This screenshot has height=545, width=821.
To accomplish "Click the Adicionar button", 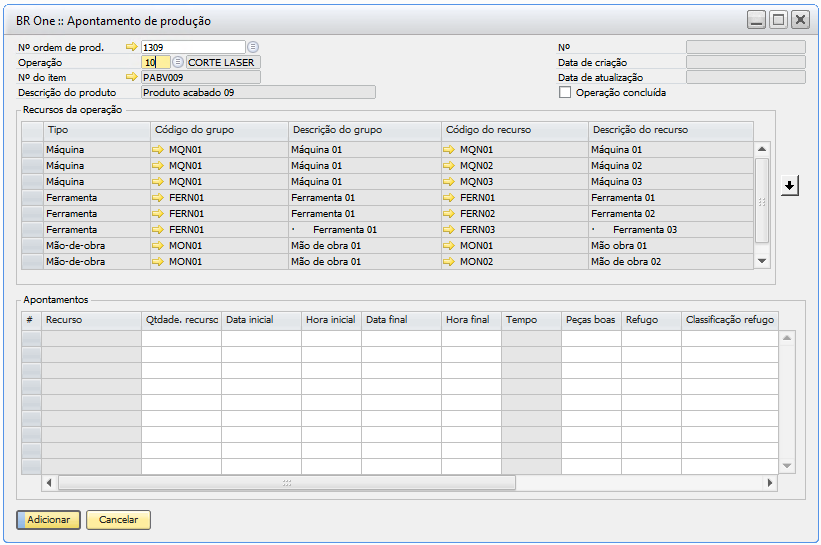I will click(49, 520).
